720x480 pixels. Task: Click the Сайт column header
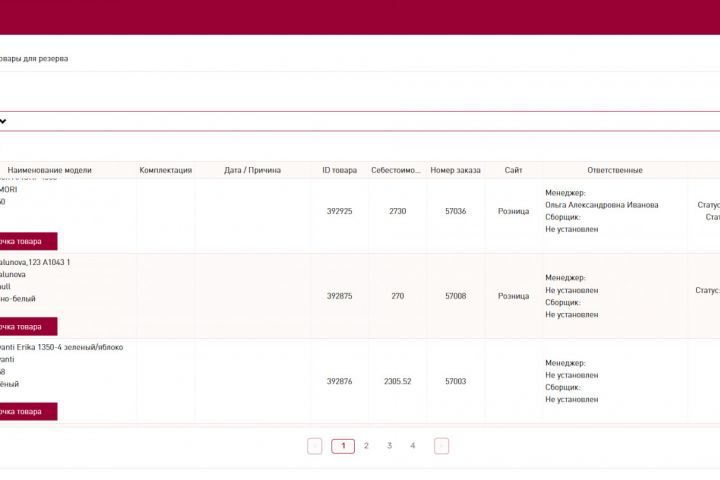(x=513, y=170)
